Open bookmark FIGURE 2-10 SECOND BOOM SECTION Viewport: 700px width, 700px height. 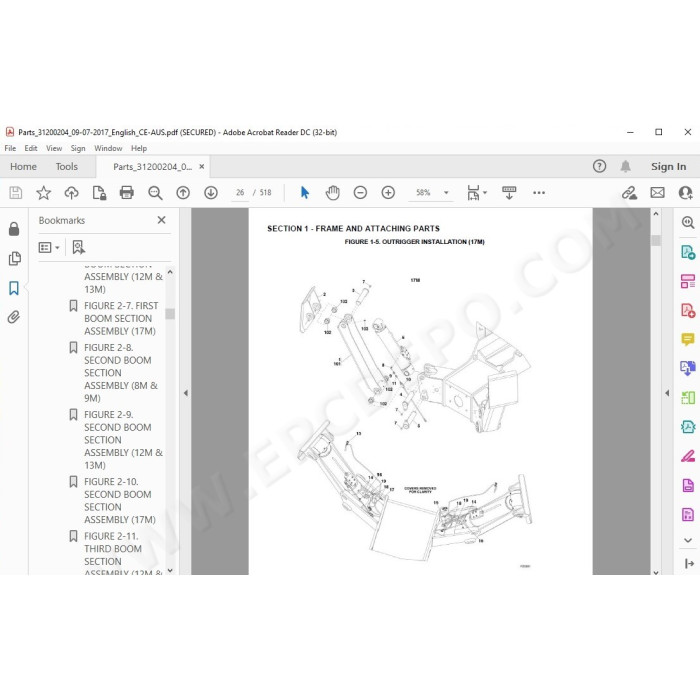click(120, 500)
